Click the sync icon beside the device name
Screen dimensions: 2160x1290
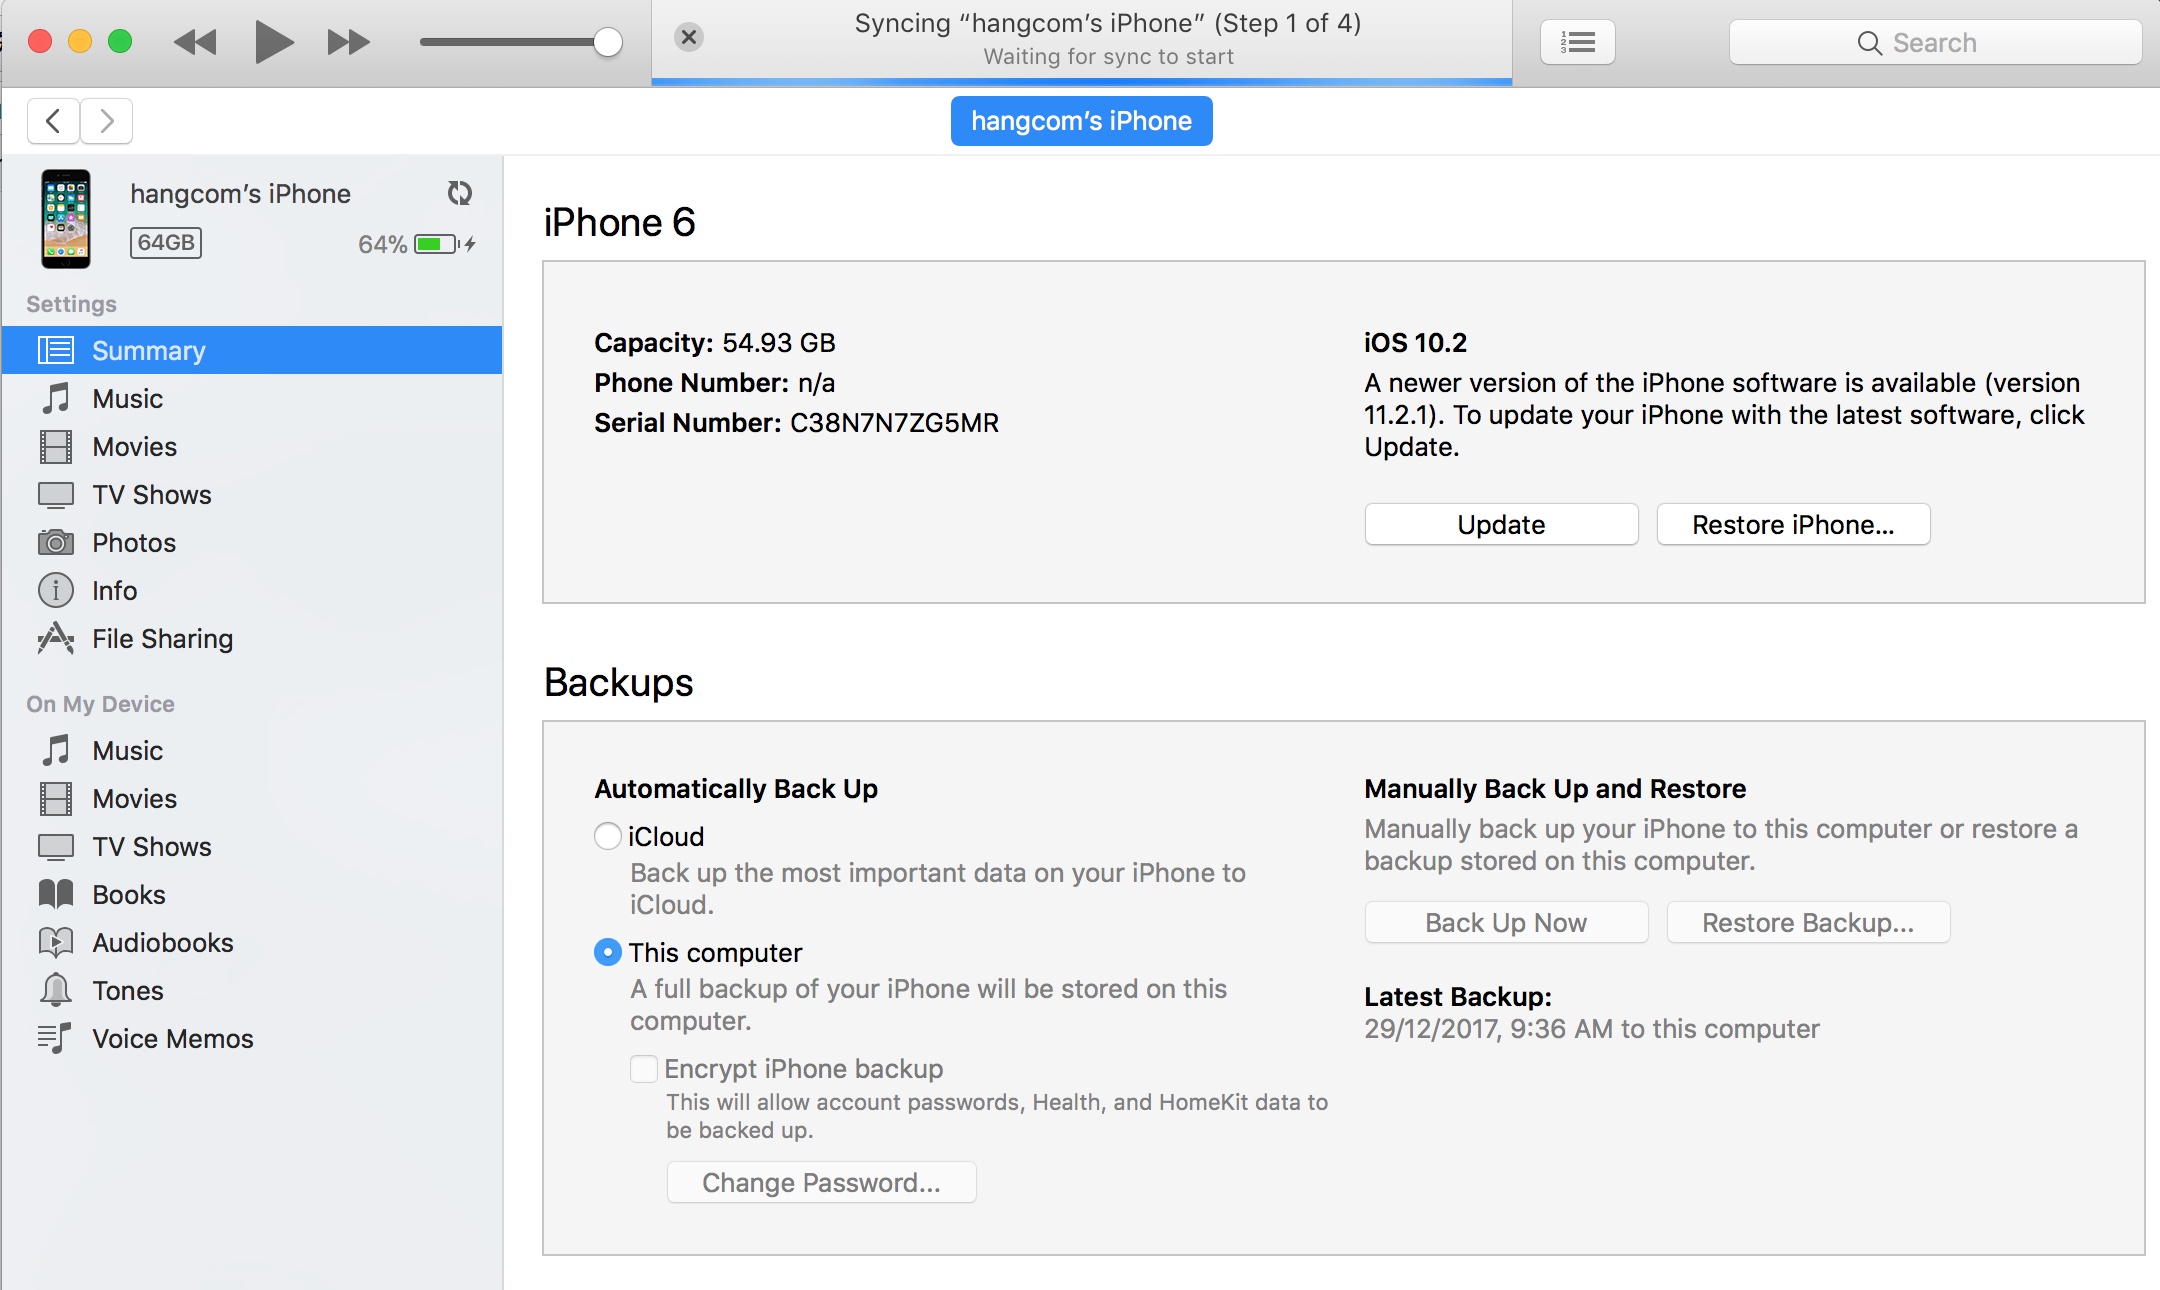459,193
